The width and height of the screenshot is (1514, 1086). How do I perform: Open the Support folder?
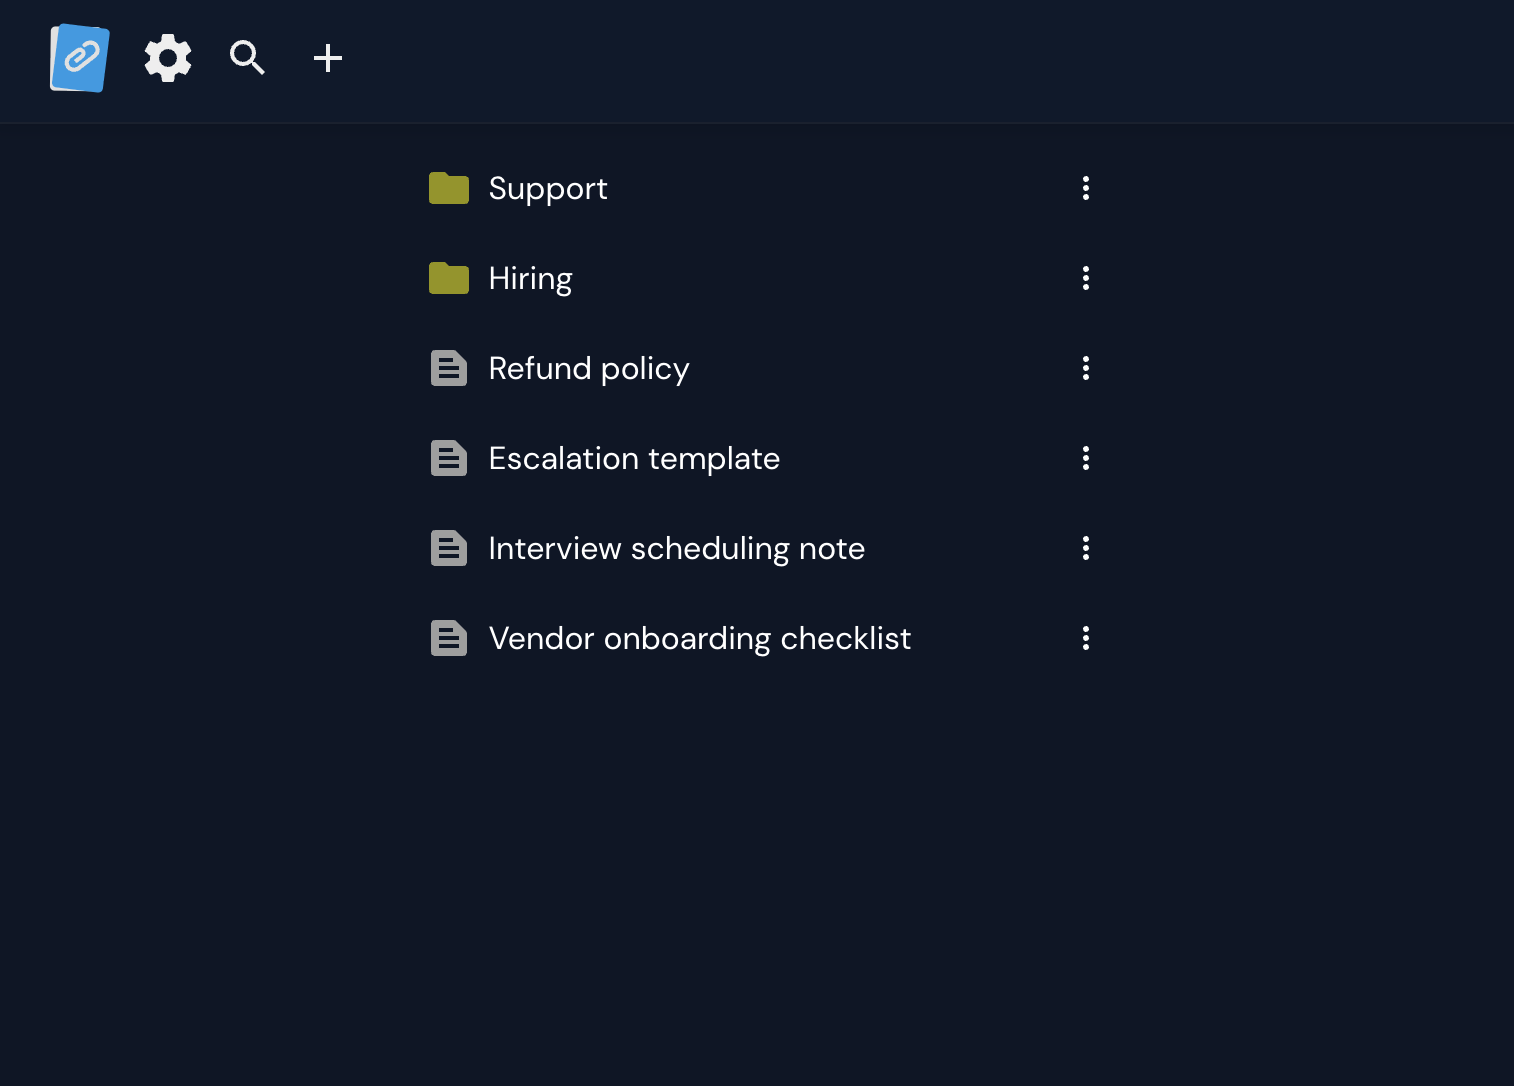tap(548, 188)
